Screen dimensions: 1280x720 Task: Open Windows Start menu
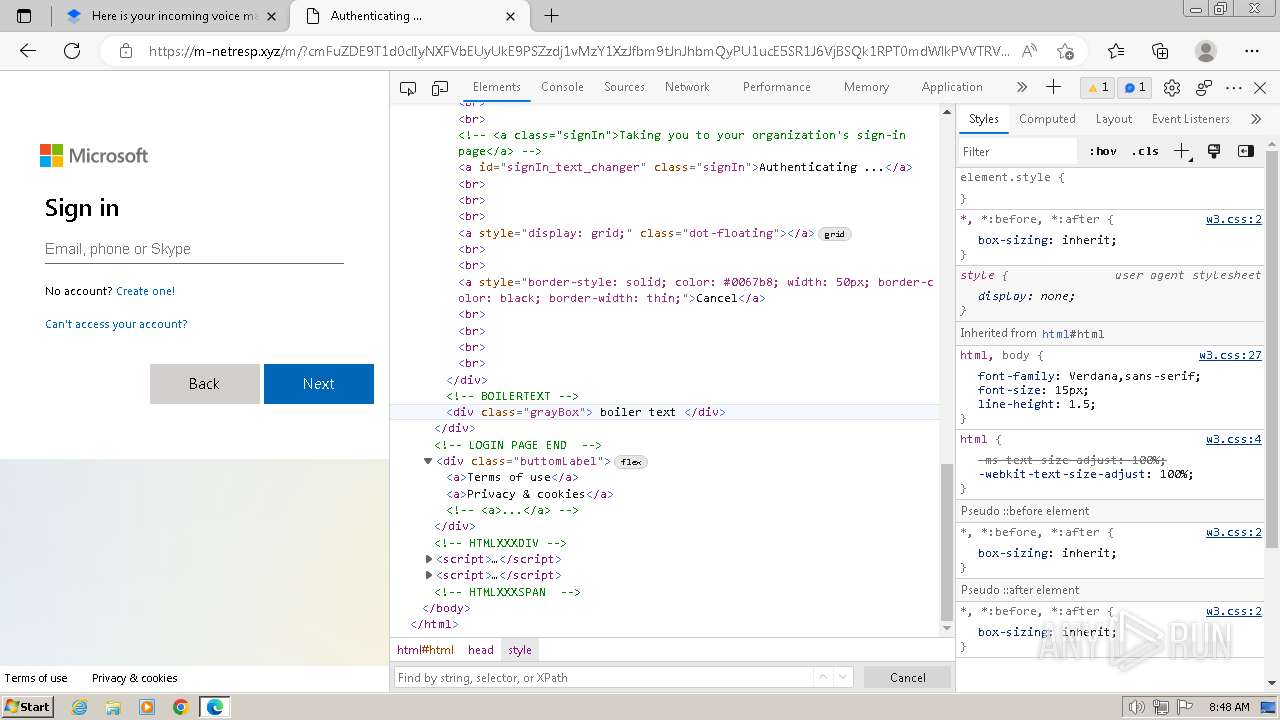(28, 707)
